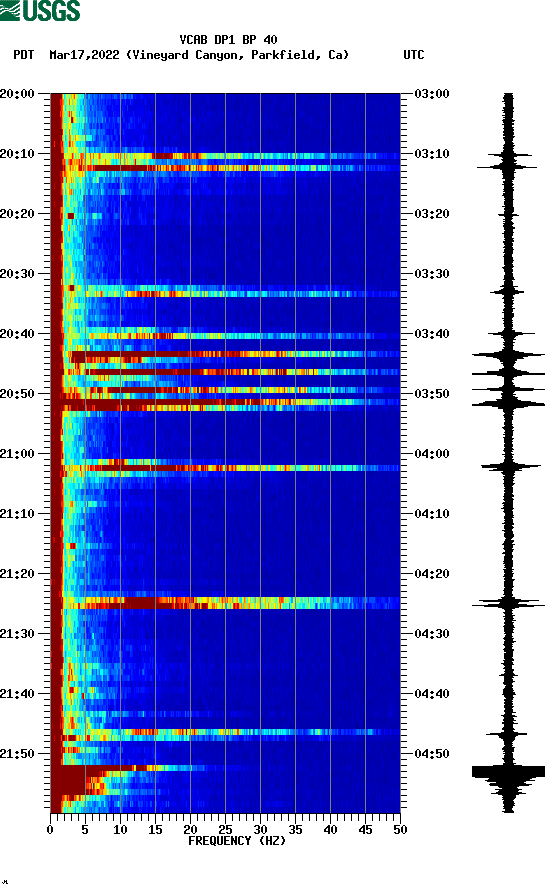The image size is (552, 893).
Task: Click the large seismogram burst near 04:52 UTC
Action: point(508,772)
